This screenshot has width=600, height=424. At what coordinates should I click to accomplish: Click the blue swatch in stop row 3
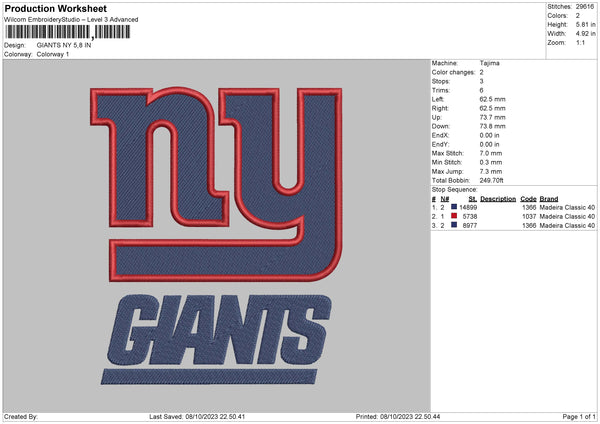454,225
